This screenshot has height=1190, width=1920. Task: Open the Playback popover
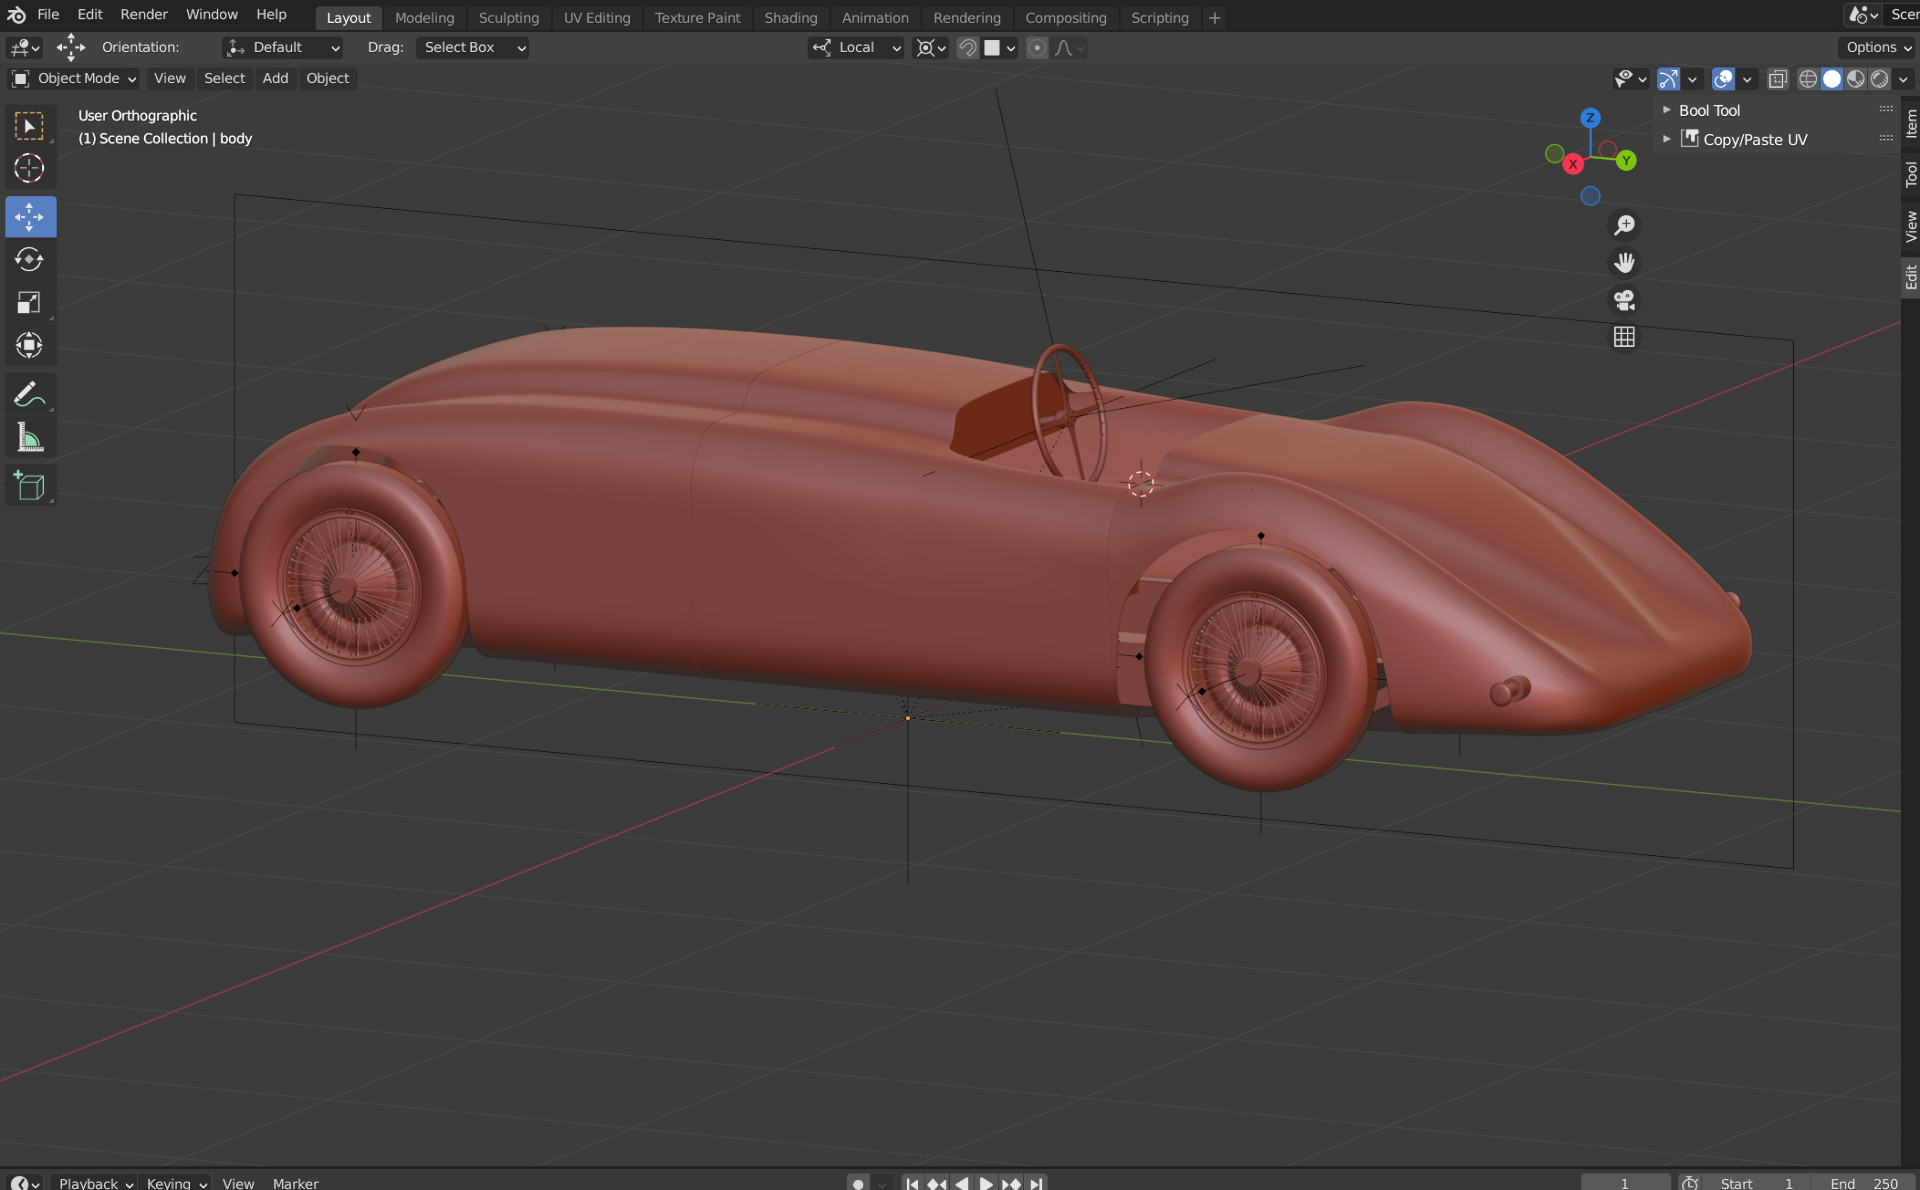pyautogui.click(x=95, y=1183)
